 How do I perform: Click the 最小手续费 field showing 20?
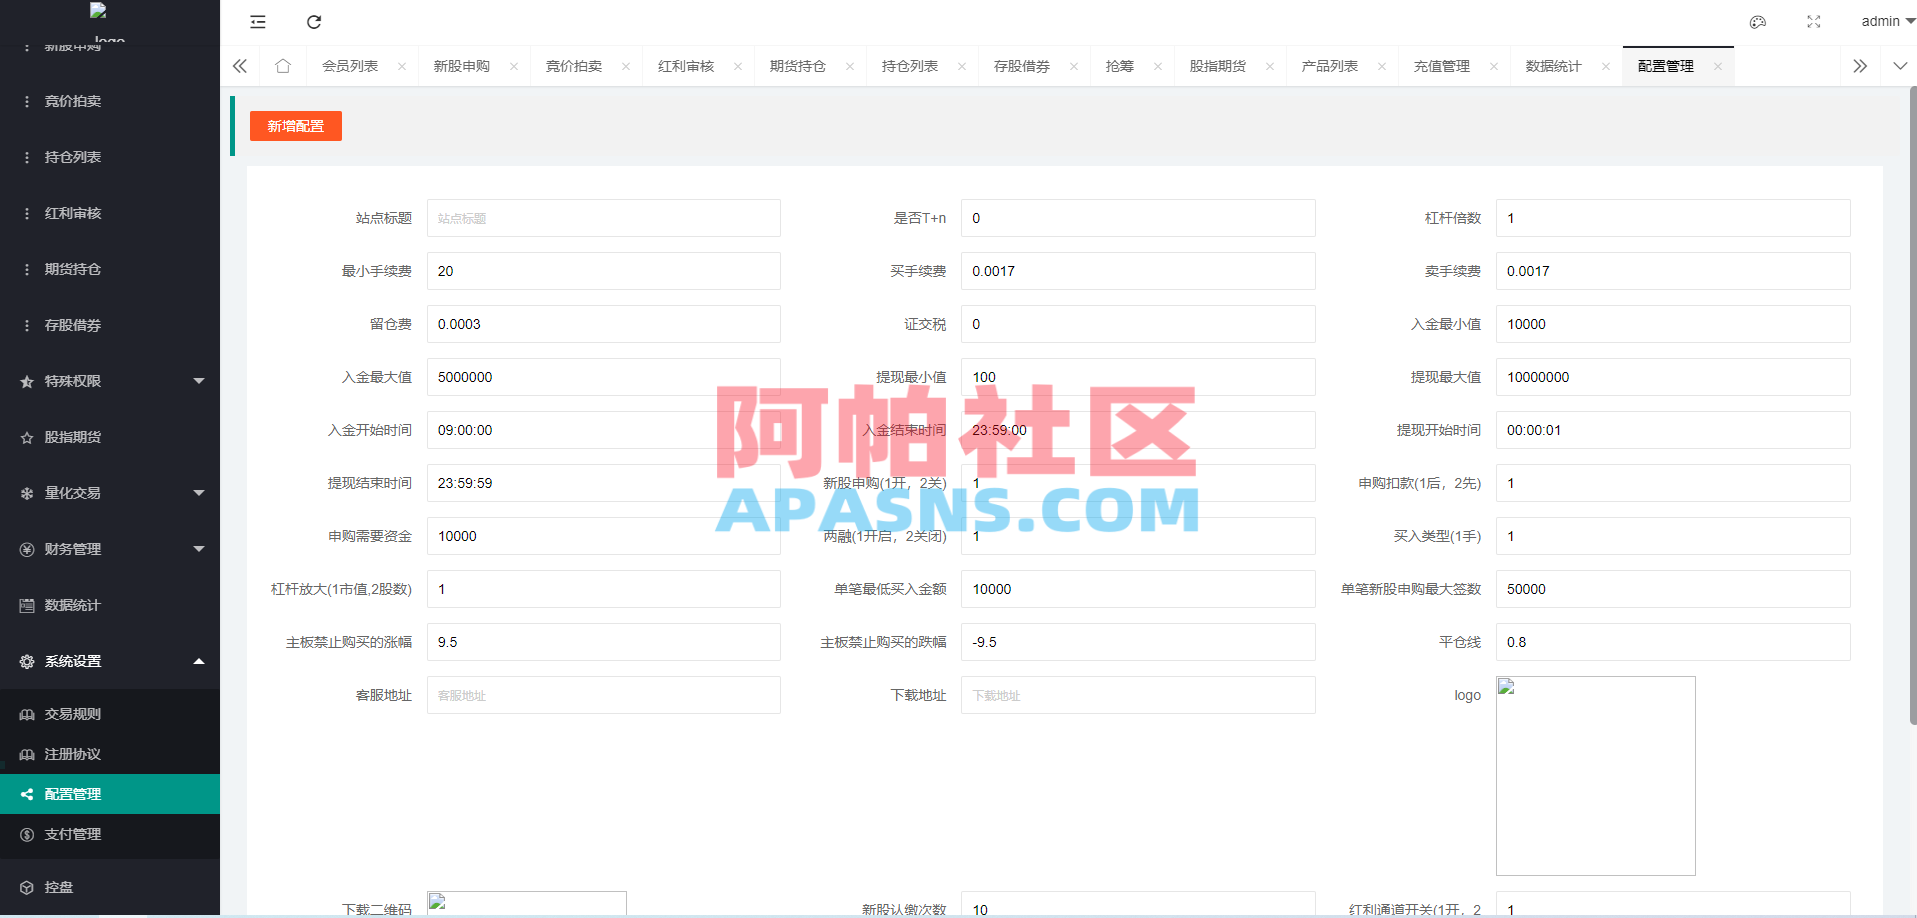pyautogui.click(x=604, y=271)
